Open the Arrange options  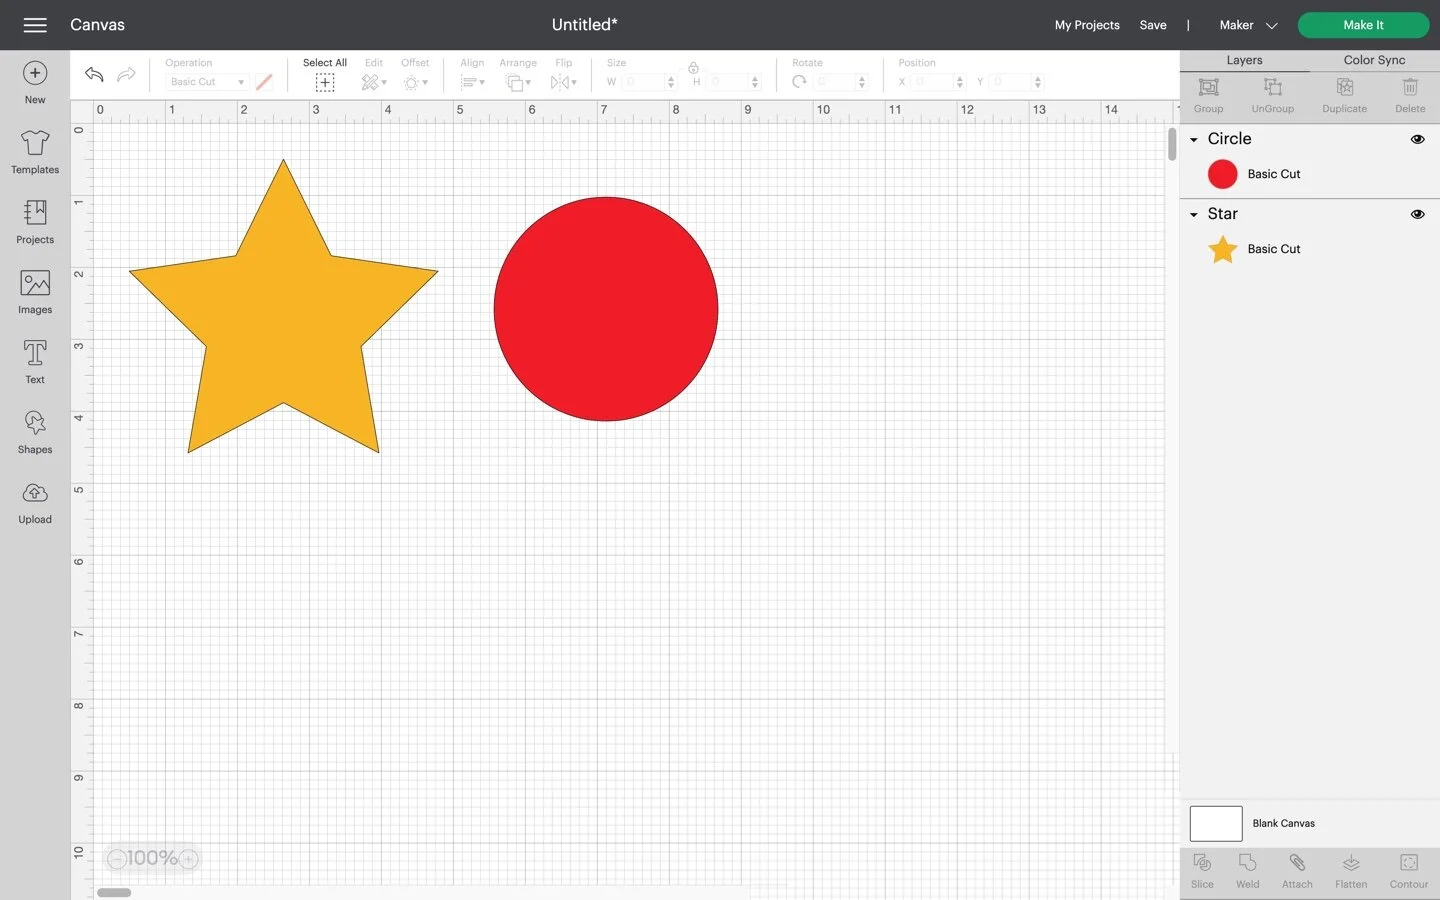518,82
